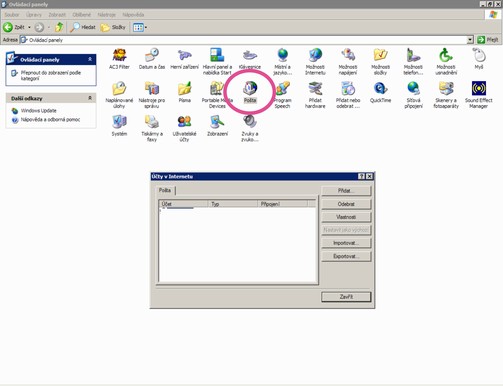503x386 pixels.
Task: Toggle the Složky folders pane button
Action: 113,27
